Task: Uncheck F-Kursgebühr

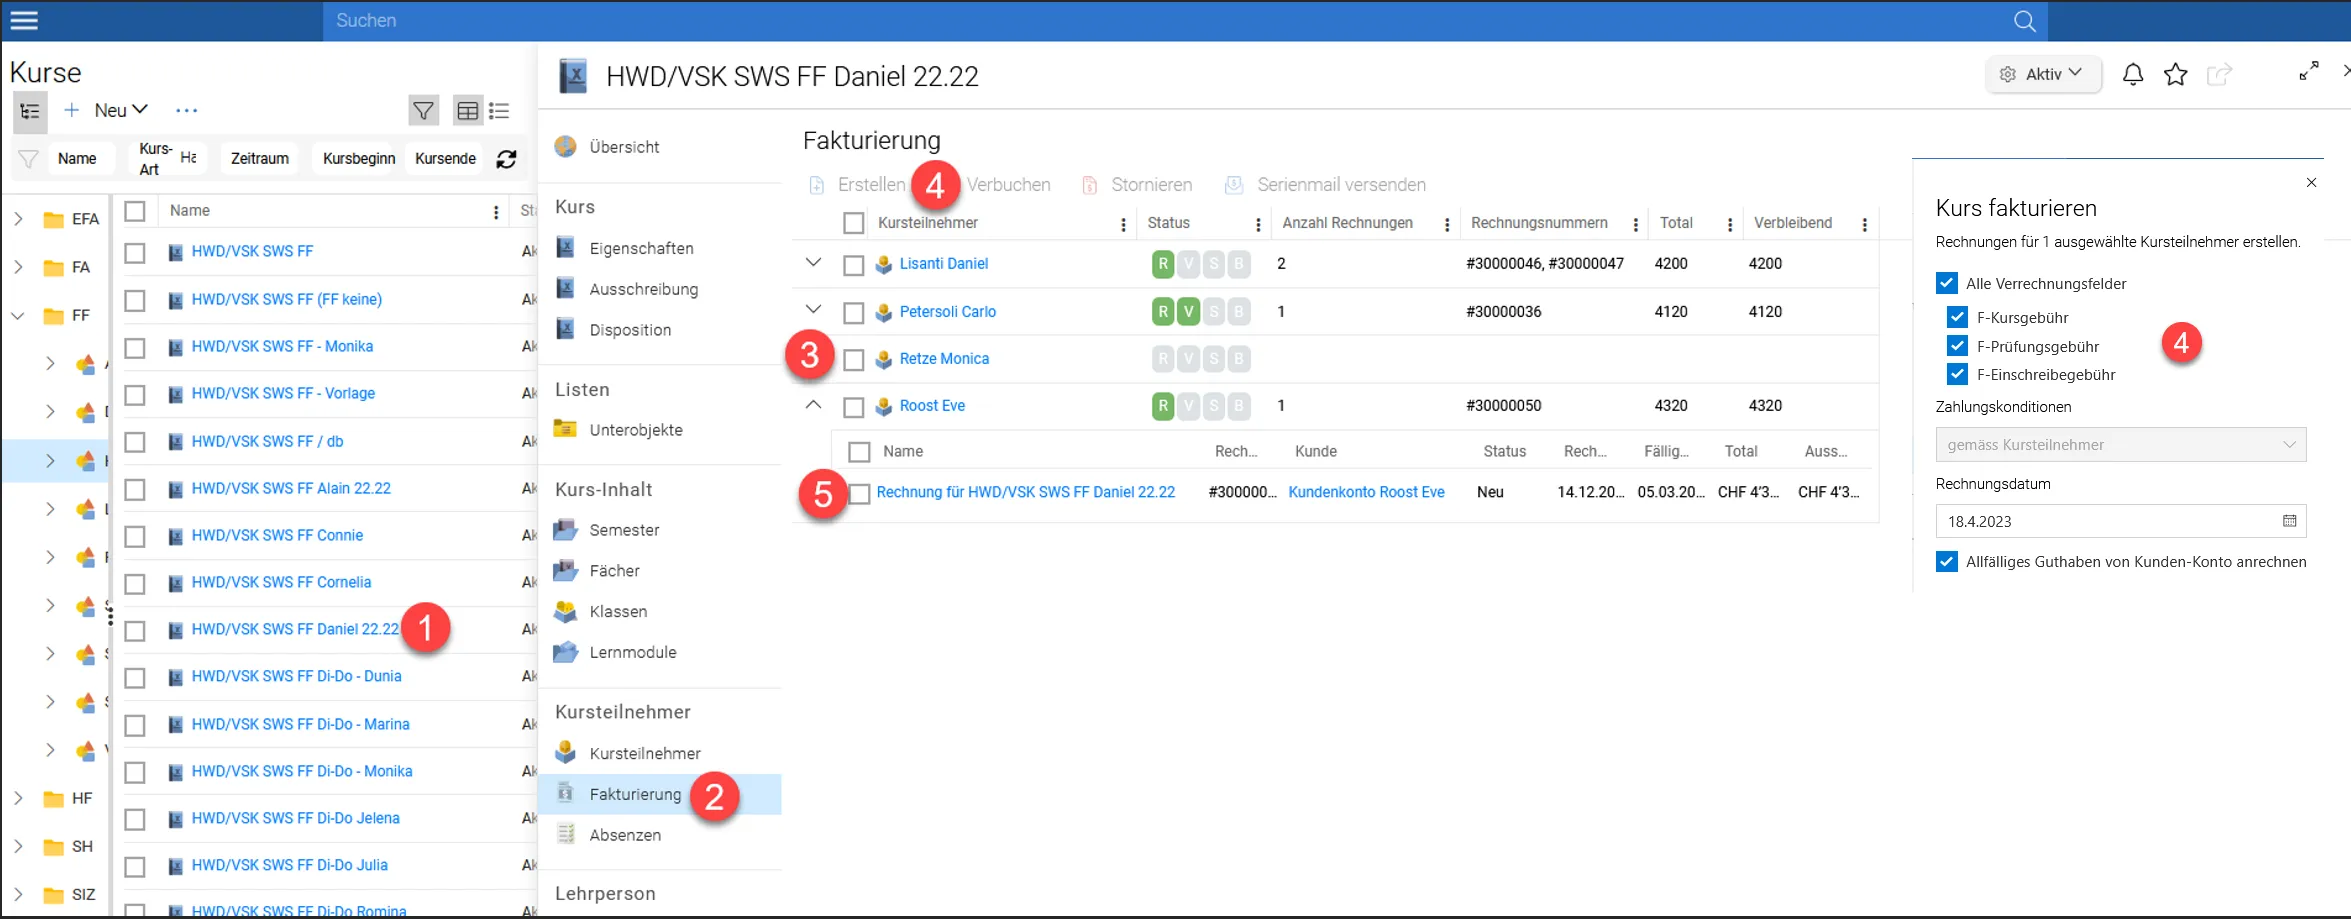Action: [x=1957, y=317]
